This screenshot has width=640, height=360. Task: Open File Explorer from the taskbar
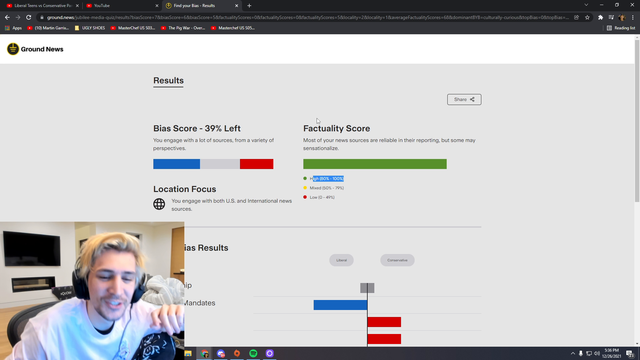point(188,353)
